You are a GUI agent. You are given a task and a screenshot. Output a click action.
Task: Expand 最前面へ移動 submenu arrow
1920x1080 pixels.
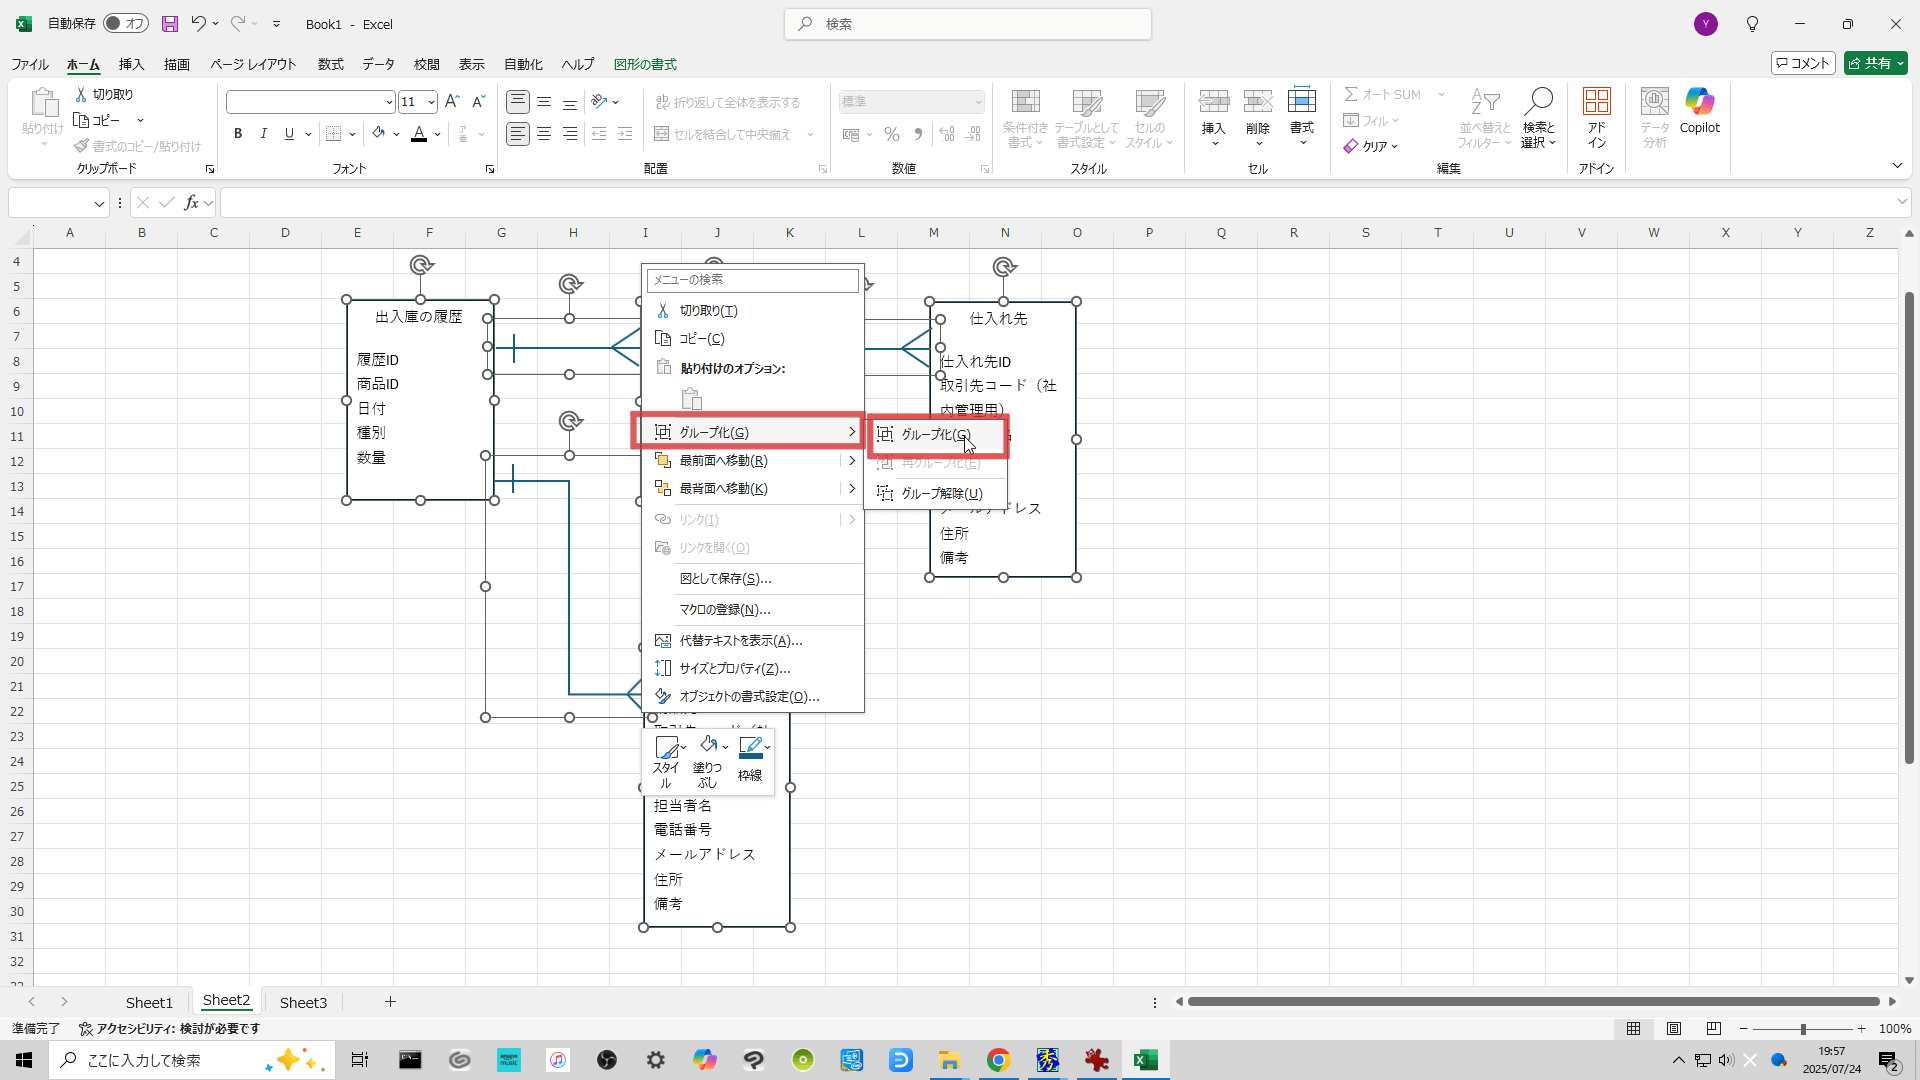tap(852, 461)
